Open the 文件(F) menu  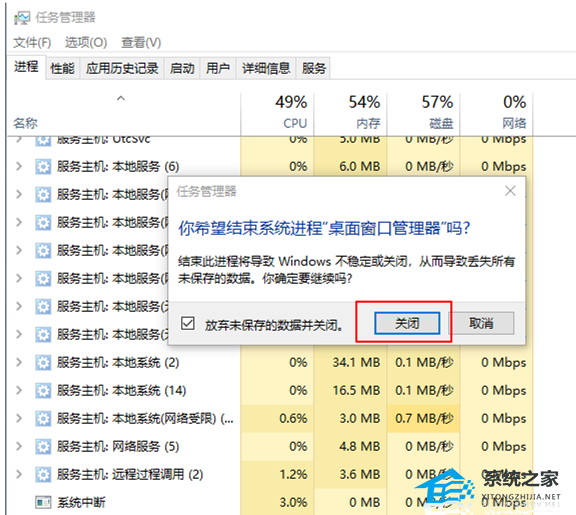click(x=32, y=43)
